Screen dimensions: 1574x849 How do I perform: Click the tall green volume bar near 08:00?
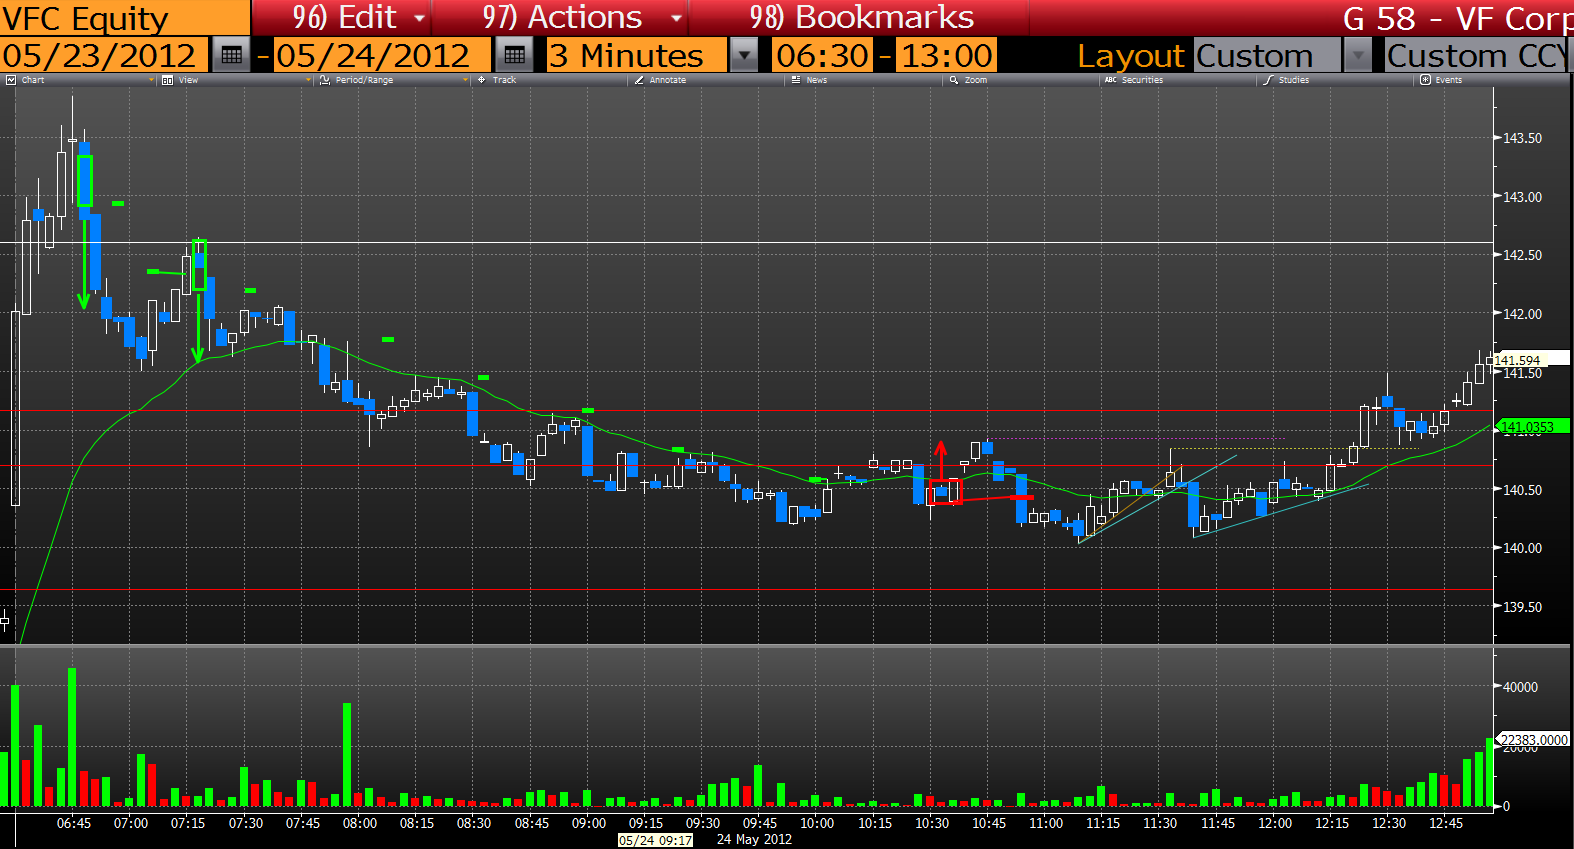click(347, 754)
